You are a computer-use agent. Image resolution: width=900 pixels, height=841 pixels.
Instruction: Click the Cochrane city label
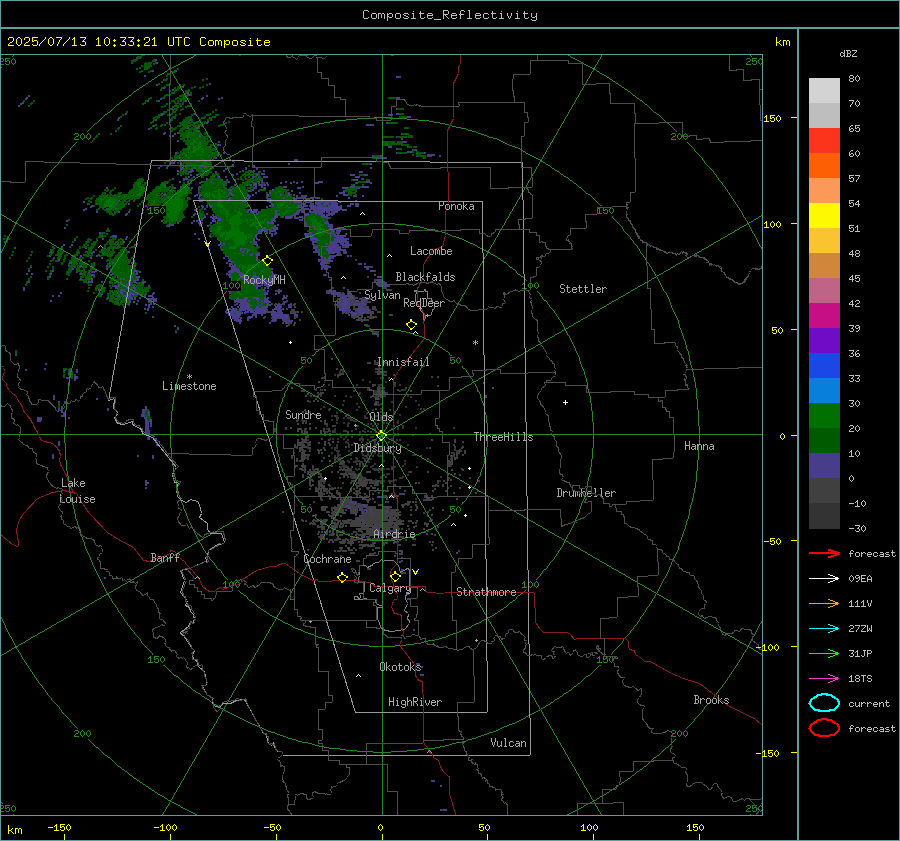tap(327, 559)
